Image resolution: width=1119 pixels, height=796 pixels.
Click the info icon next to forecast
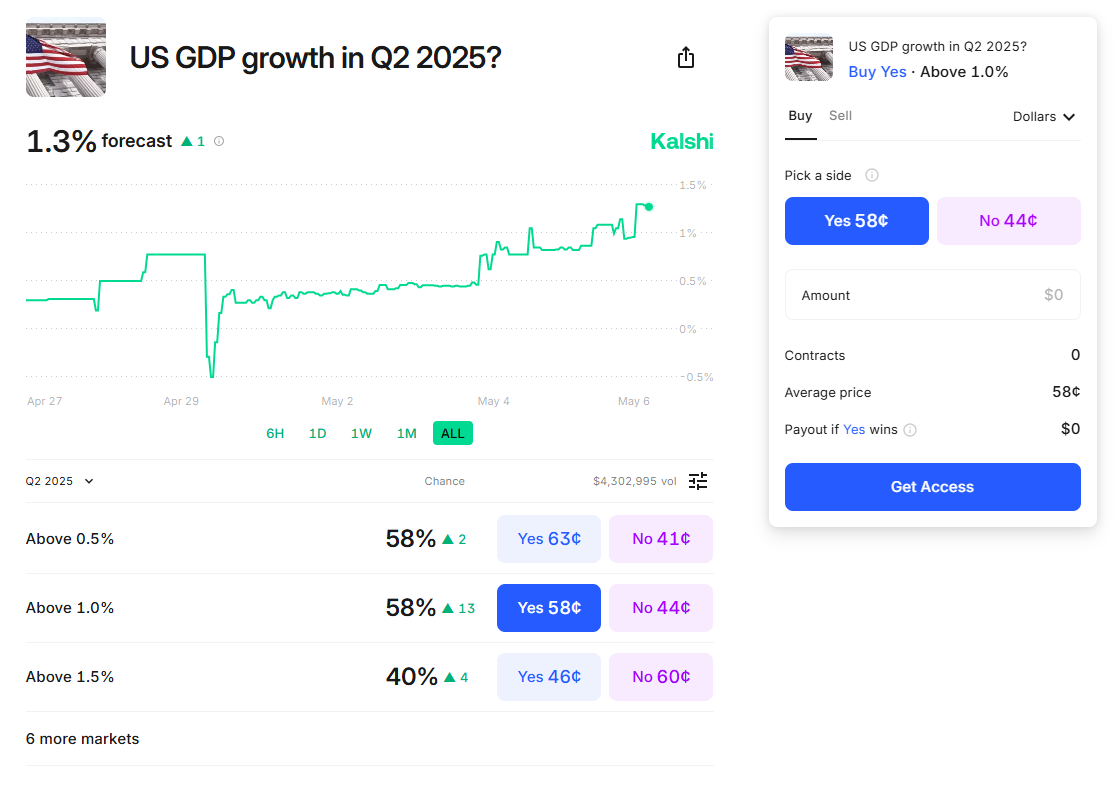click(219, 141)
